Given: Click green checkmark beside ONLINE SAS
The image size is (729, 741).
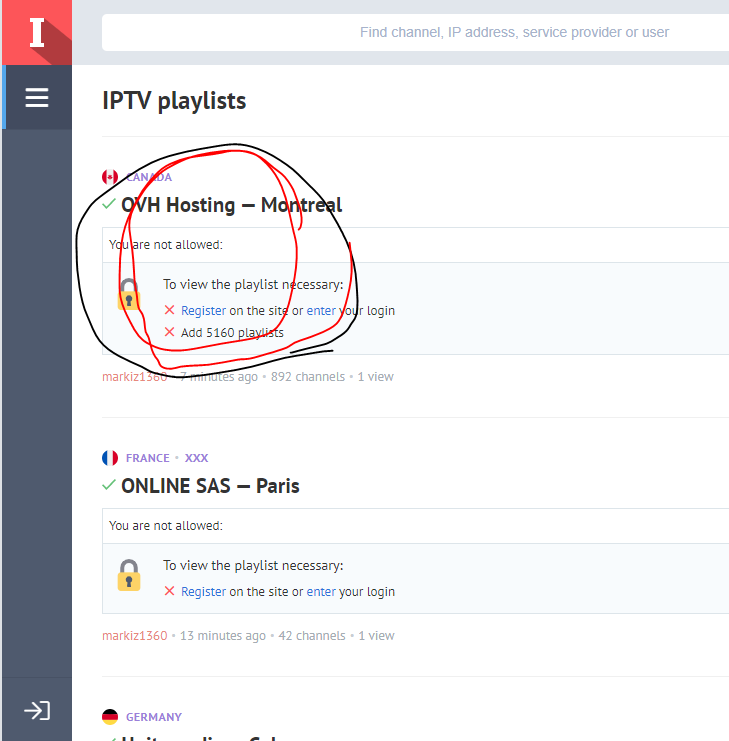Looking at the screenshot, I should (109, 485).
